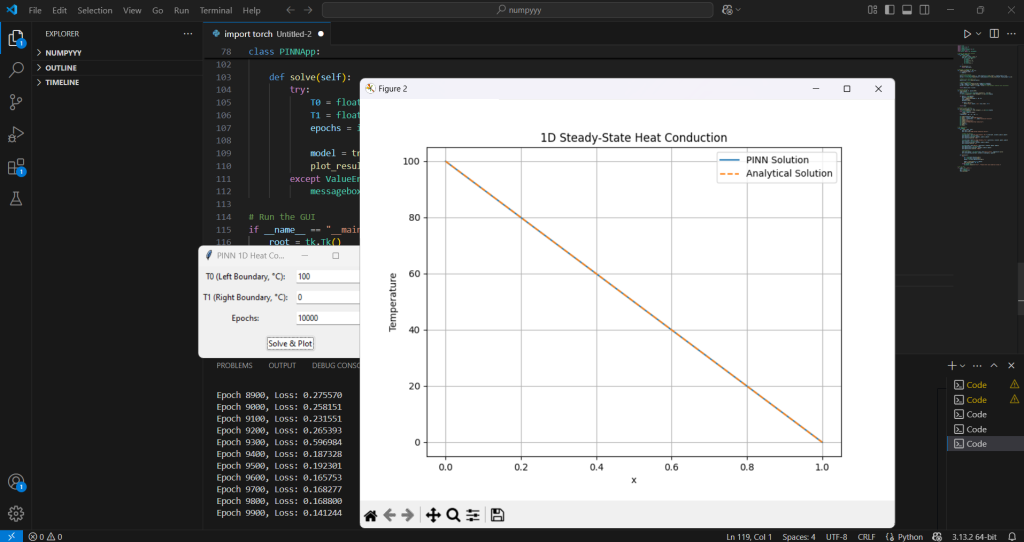Open the Extensions view in activity bar

pyautogui.click(x=16, y=167)
